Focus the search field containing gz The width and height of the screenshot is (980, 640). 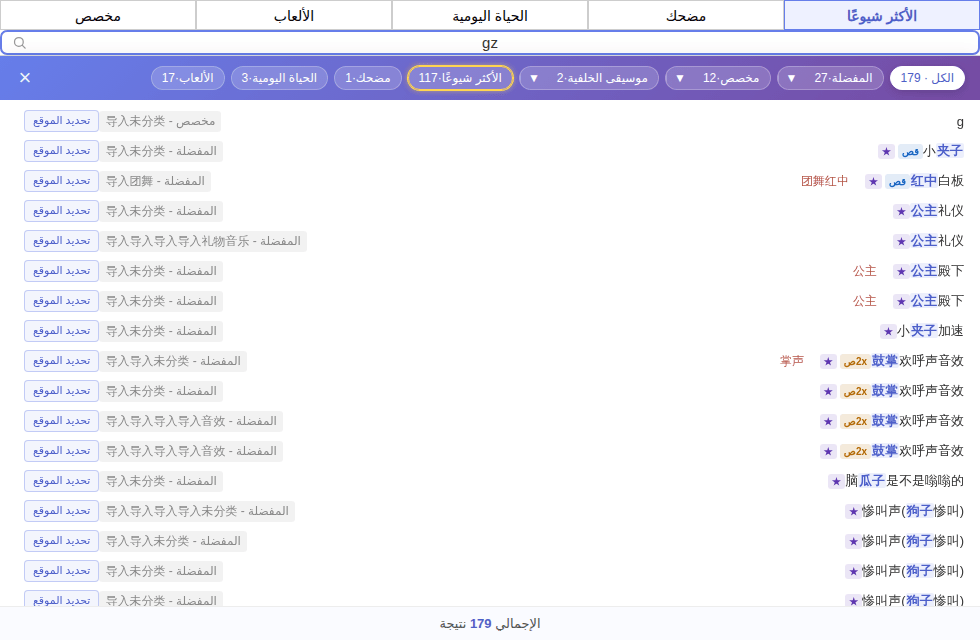pos(490,42)
